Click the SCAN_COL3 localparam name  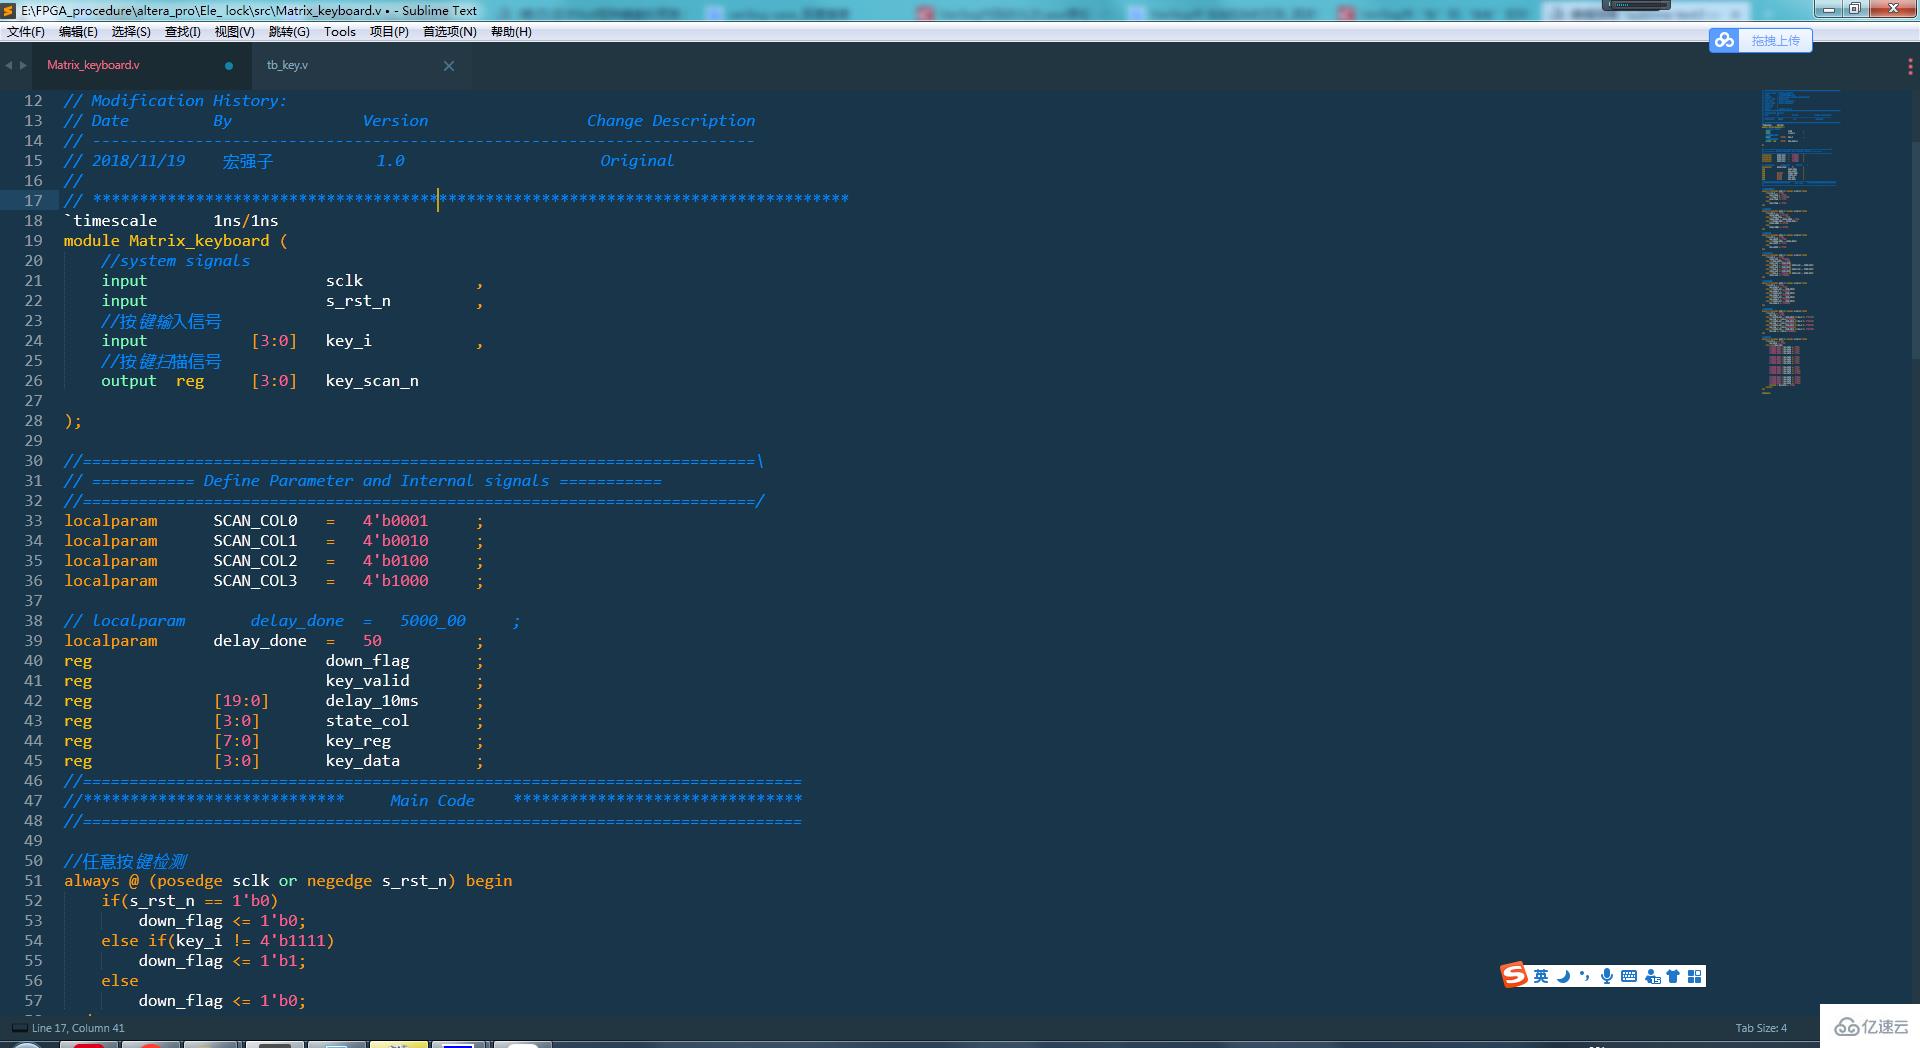click(x=255, y=580)
